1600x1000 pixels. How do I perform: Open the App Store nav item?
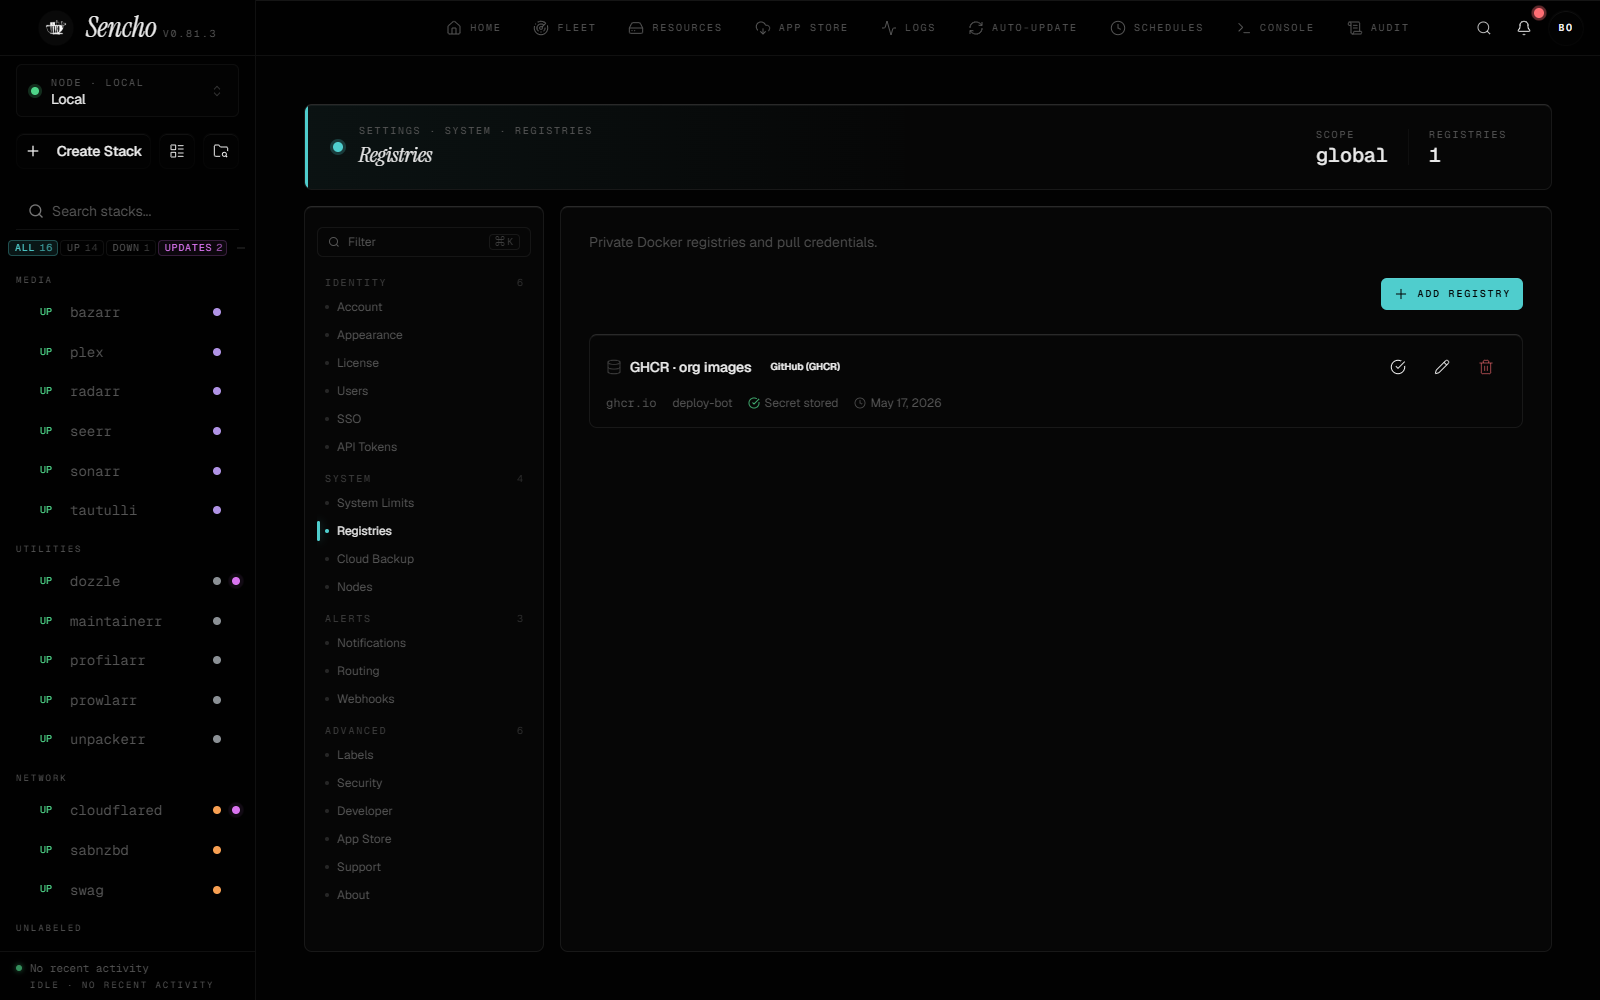[x=801, y=28]
